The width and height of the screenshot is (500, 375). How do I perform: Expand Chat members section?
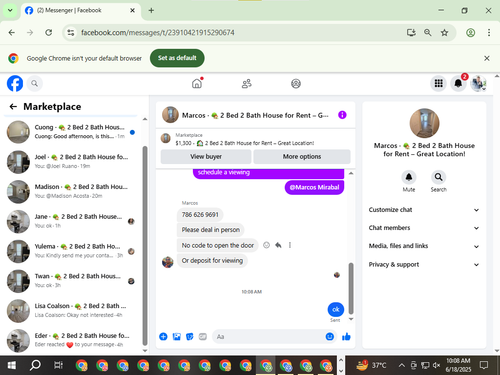point(424,228)
